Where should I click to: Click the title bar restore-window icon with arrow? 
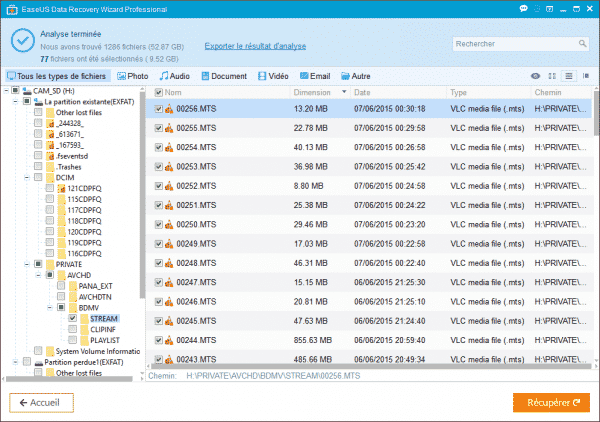[549, 8]
